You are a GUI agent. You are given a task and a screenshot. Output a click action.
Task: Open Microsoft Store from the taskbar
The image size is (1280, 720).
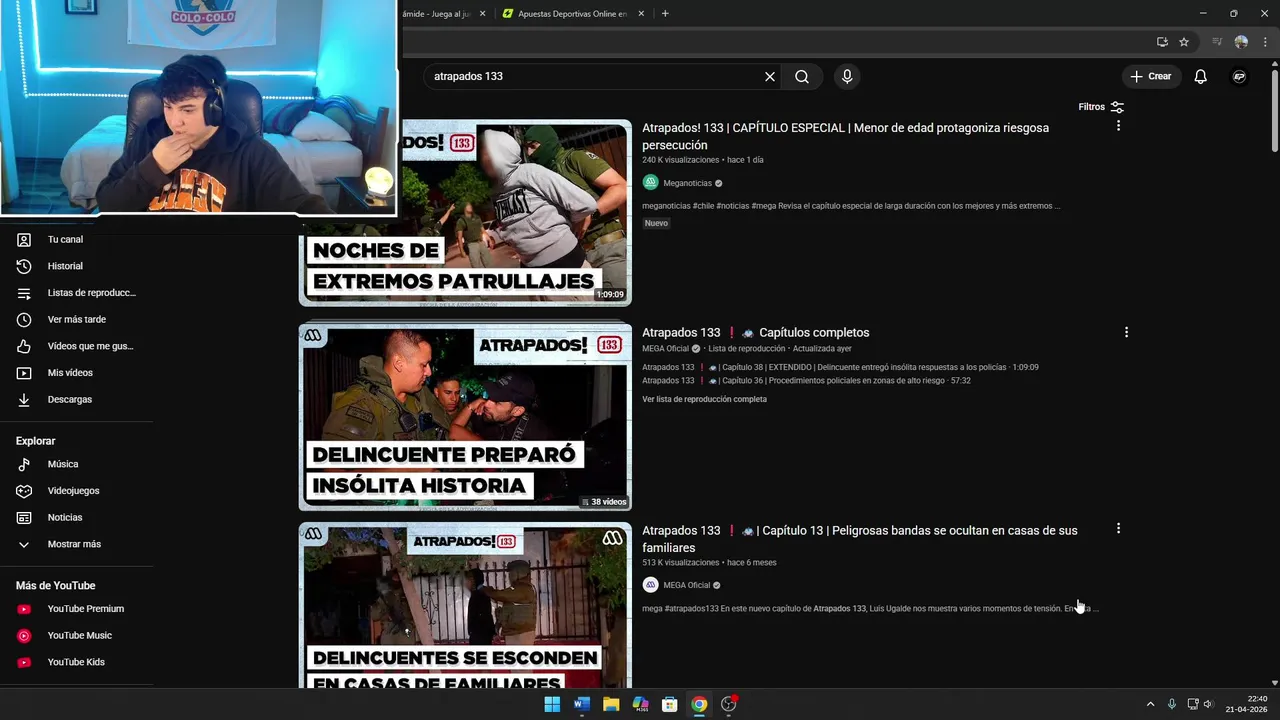click(670, 704)
